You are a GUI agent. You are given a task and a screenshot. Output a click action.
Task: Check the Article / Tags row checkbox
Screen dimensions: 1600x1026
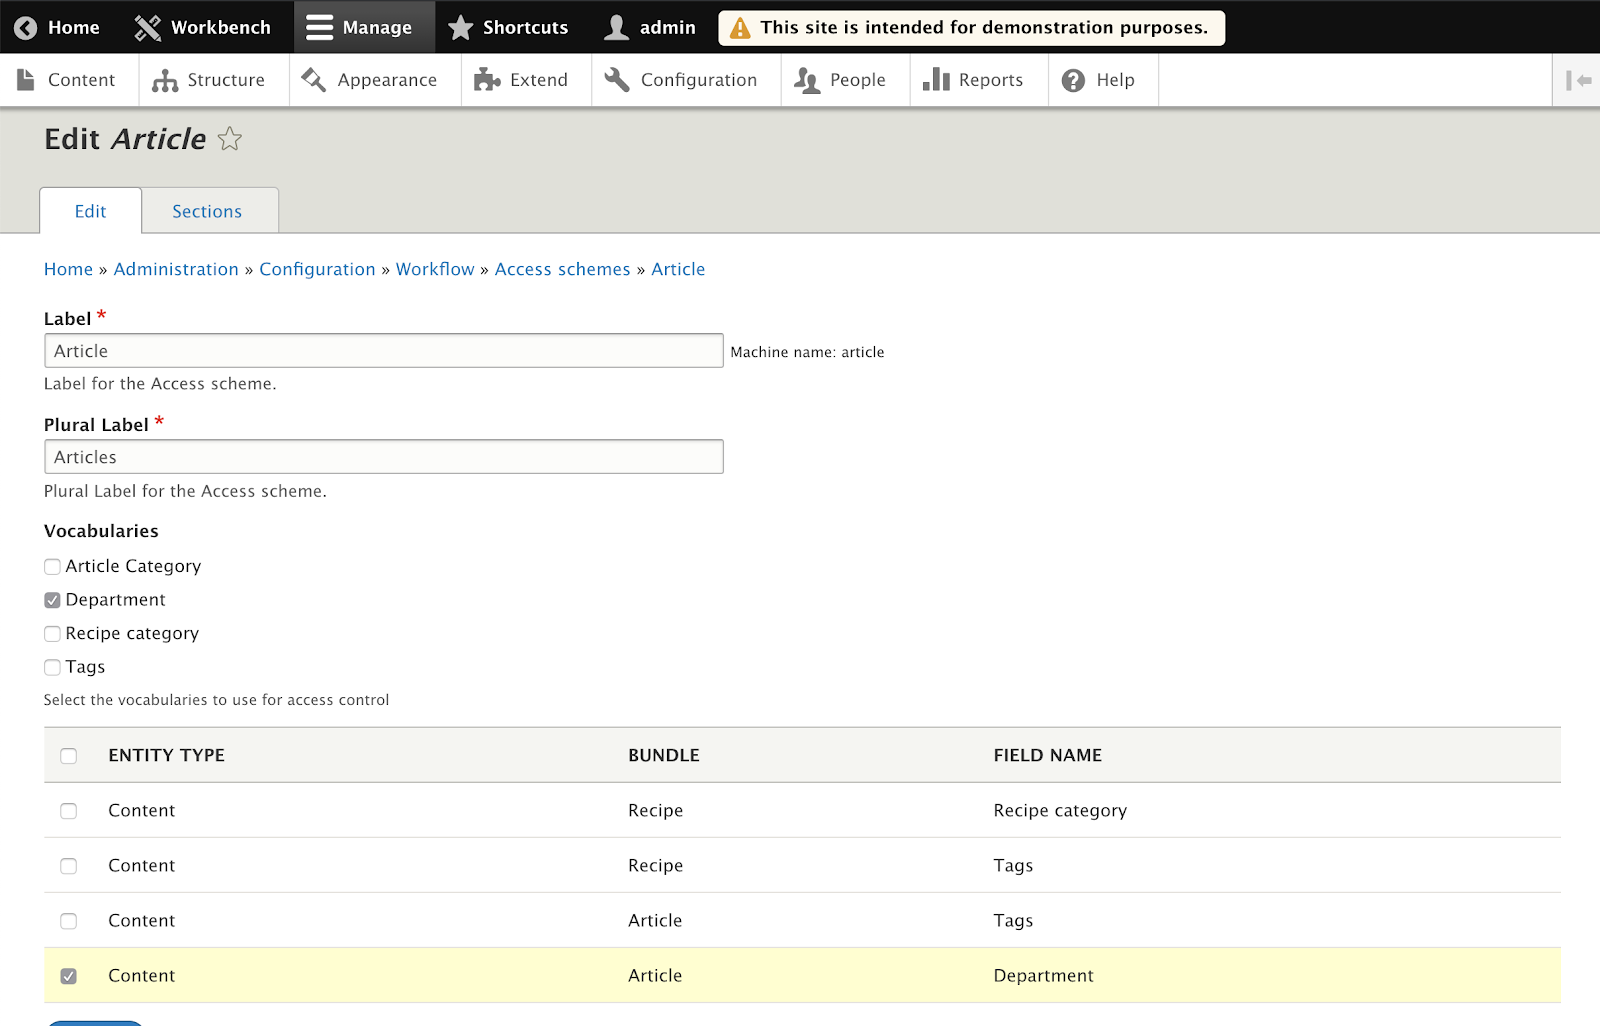[x=68, y=921]
